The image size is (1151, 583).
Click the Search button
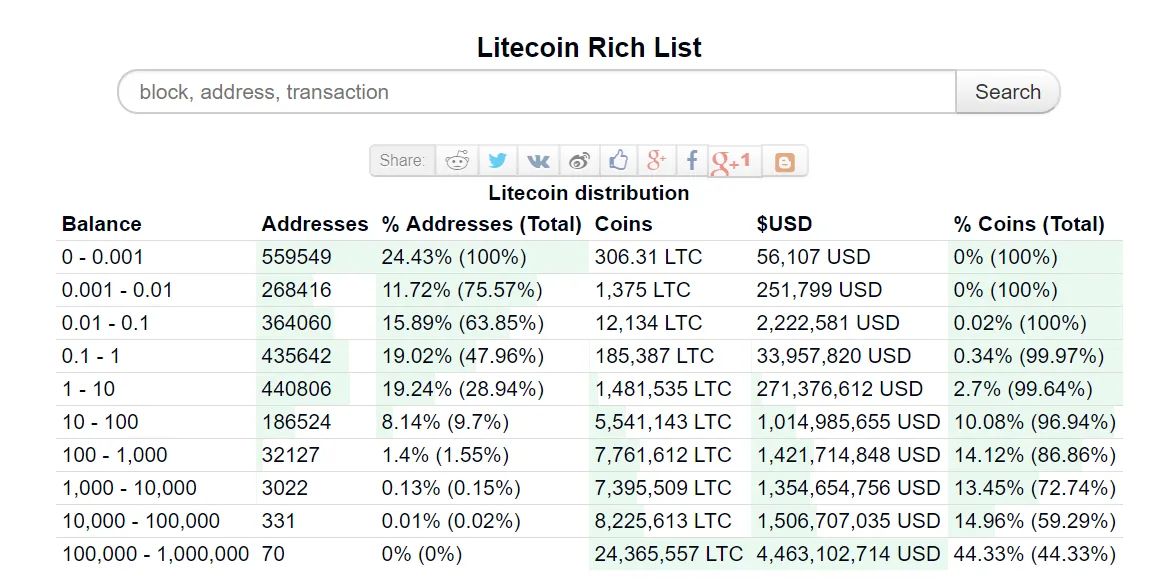coord(1007,92)
